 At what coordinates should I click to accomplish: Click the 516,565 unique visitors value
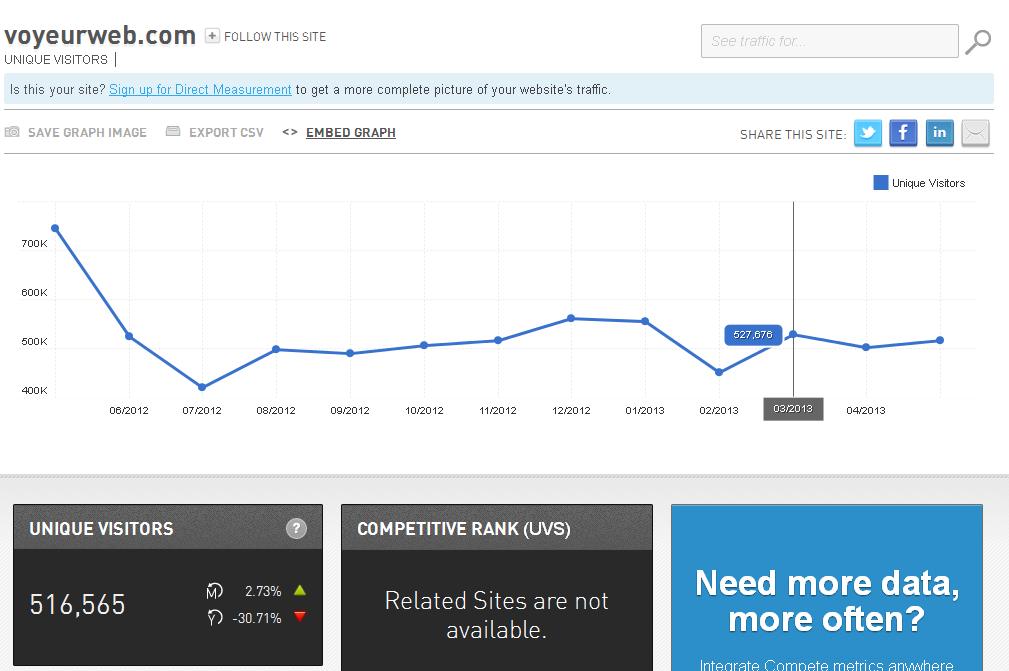pos(77,605)
